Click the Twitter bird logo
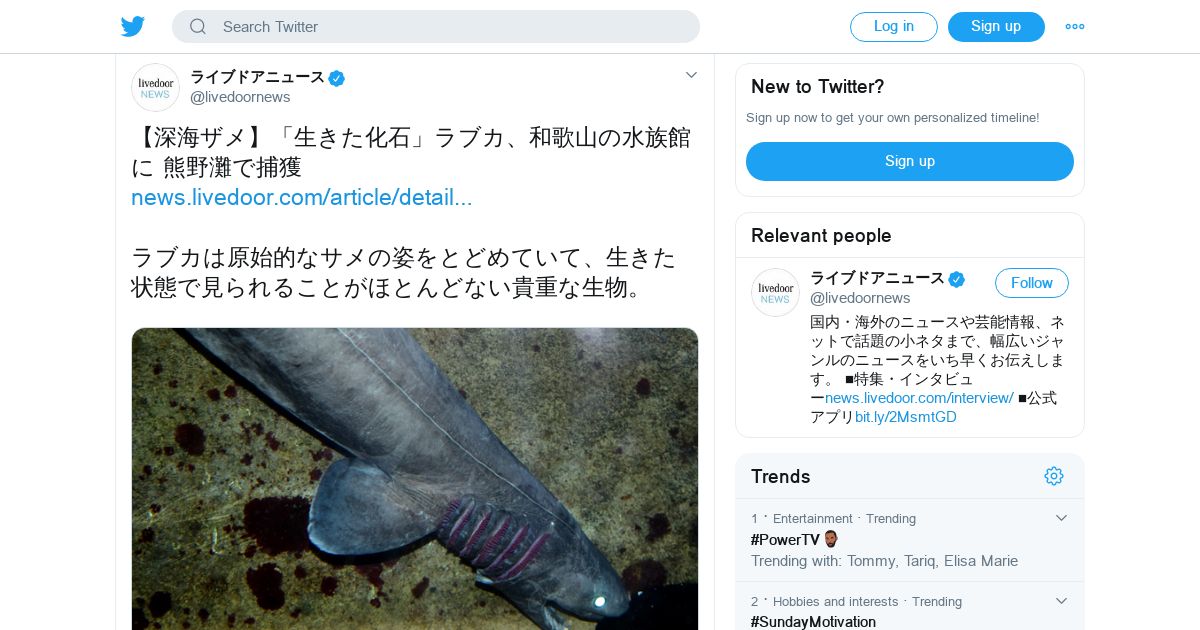 pyautogui.click(x=133, y=27)
